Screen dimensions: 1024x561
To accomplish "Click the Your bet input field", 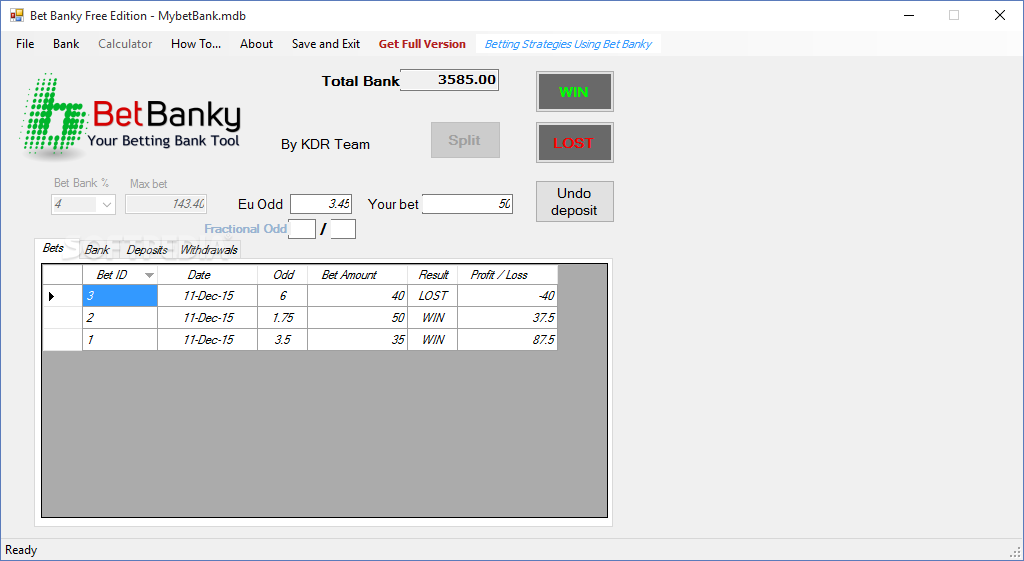I will tap(468, 204).
